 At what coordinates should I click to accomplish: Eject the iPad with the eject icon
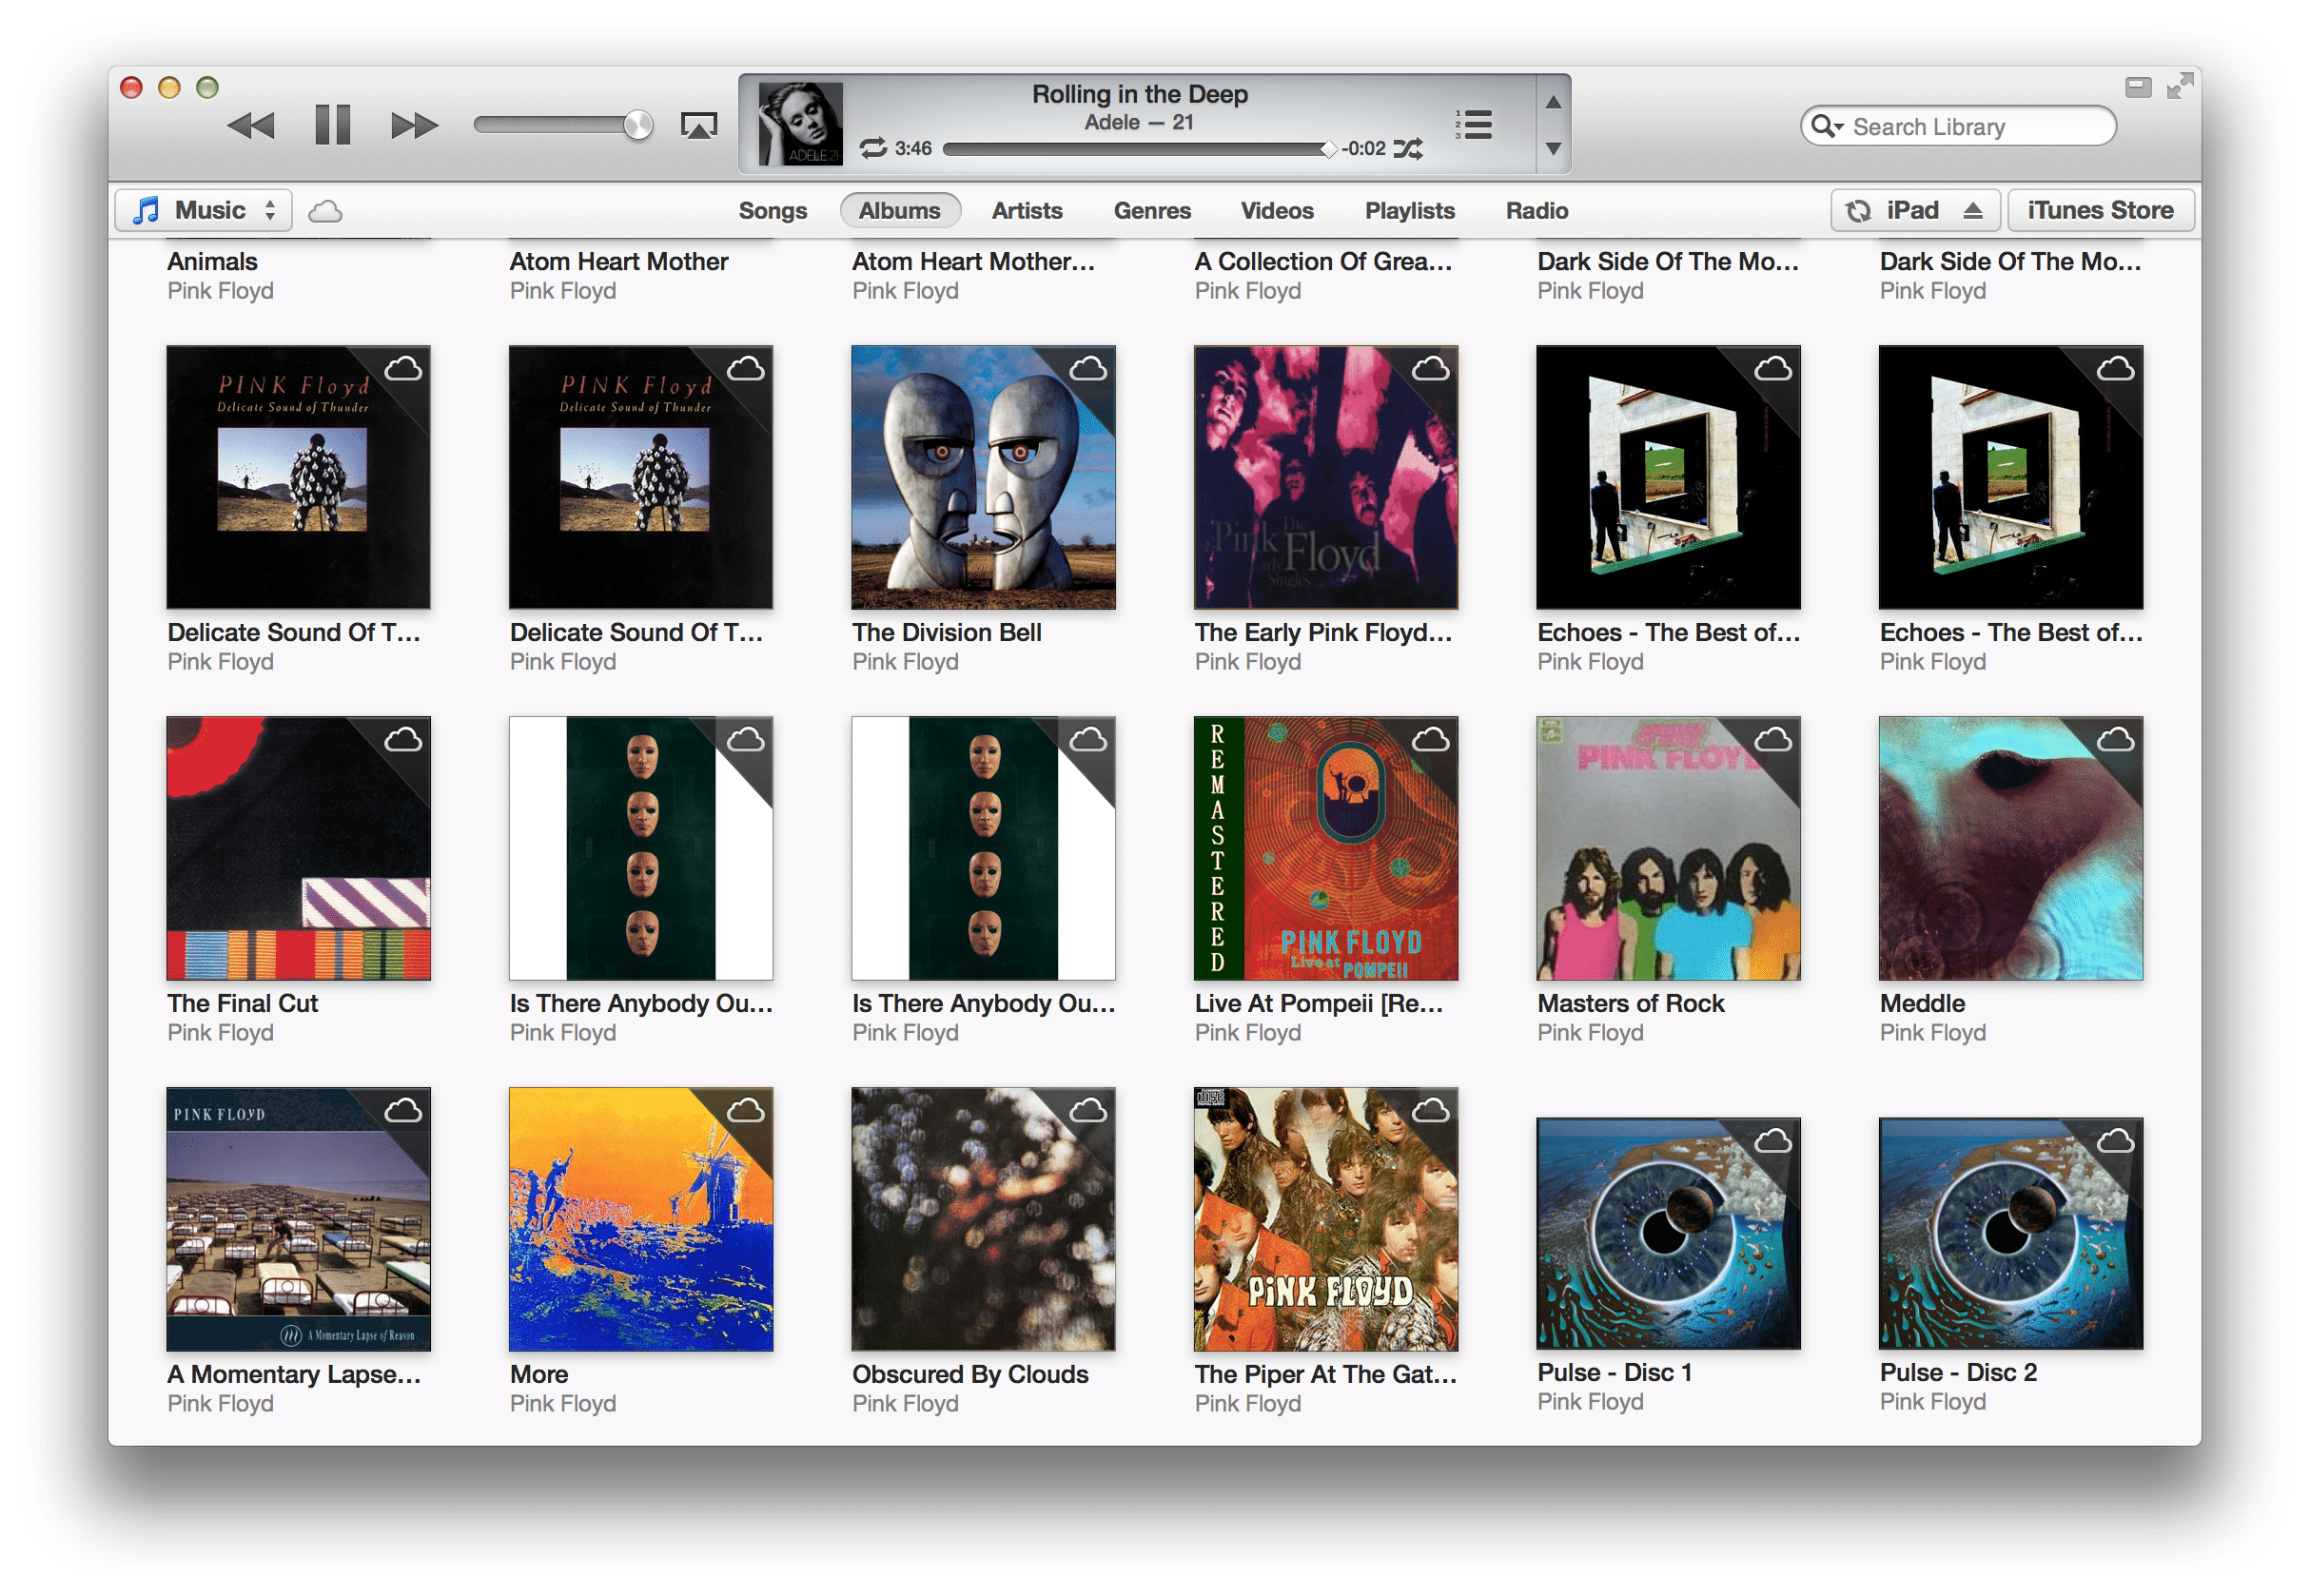(x=1972, y=210)
